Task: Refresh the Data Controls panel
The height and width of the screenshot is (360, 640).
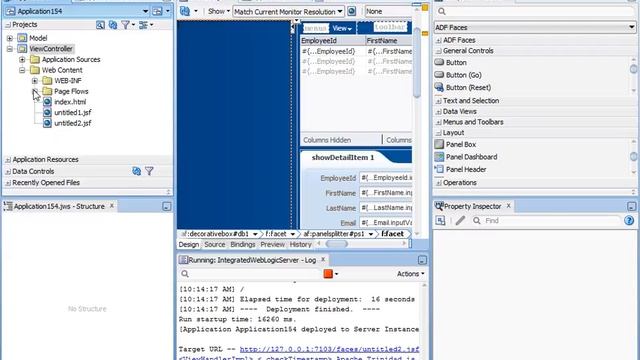Action: pos(136,171)
